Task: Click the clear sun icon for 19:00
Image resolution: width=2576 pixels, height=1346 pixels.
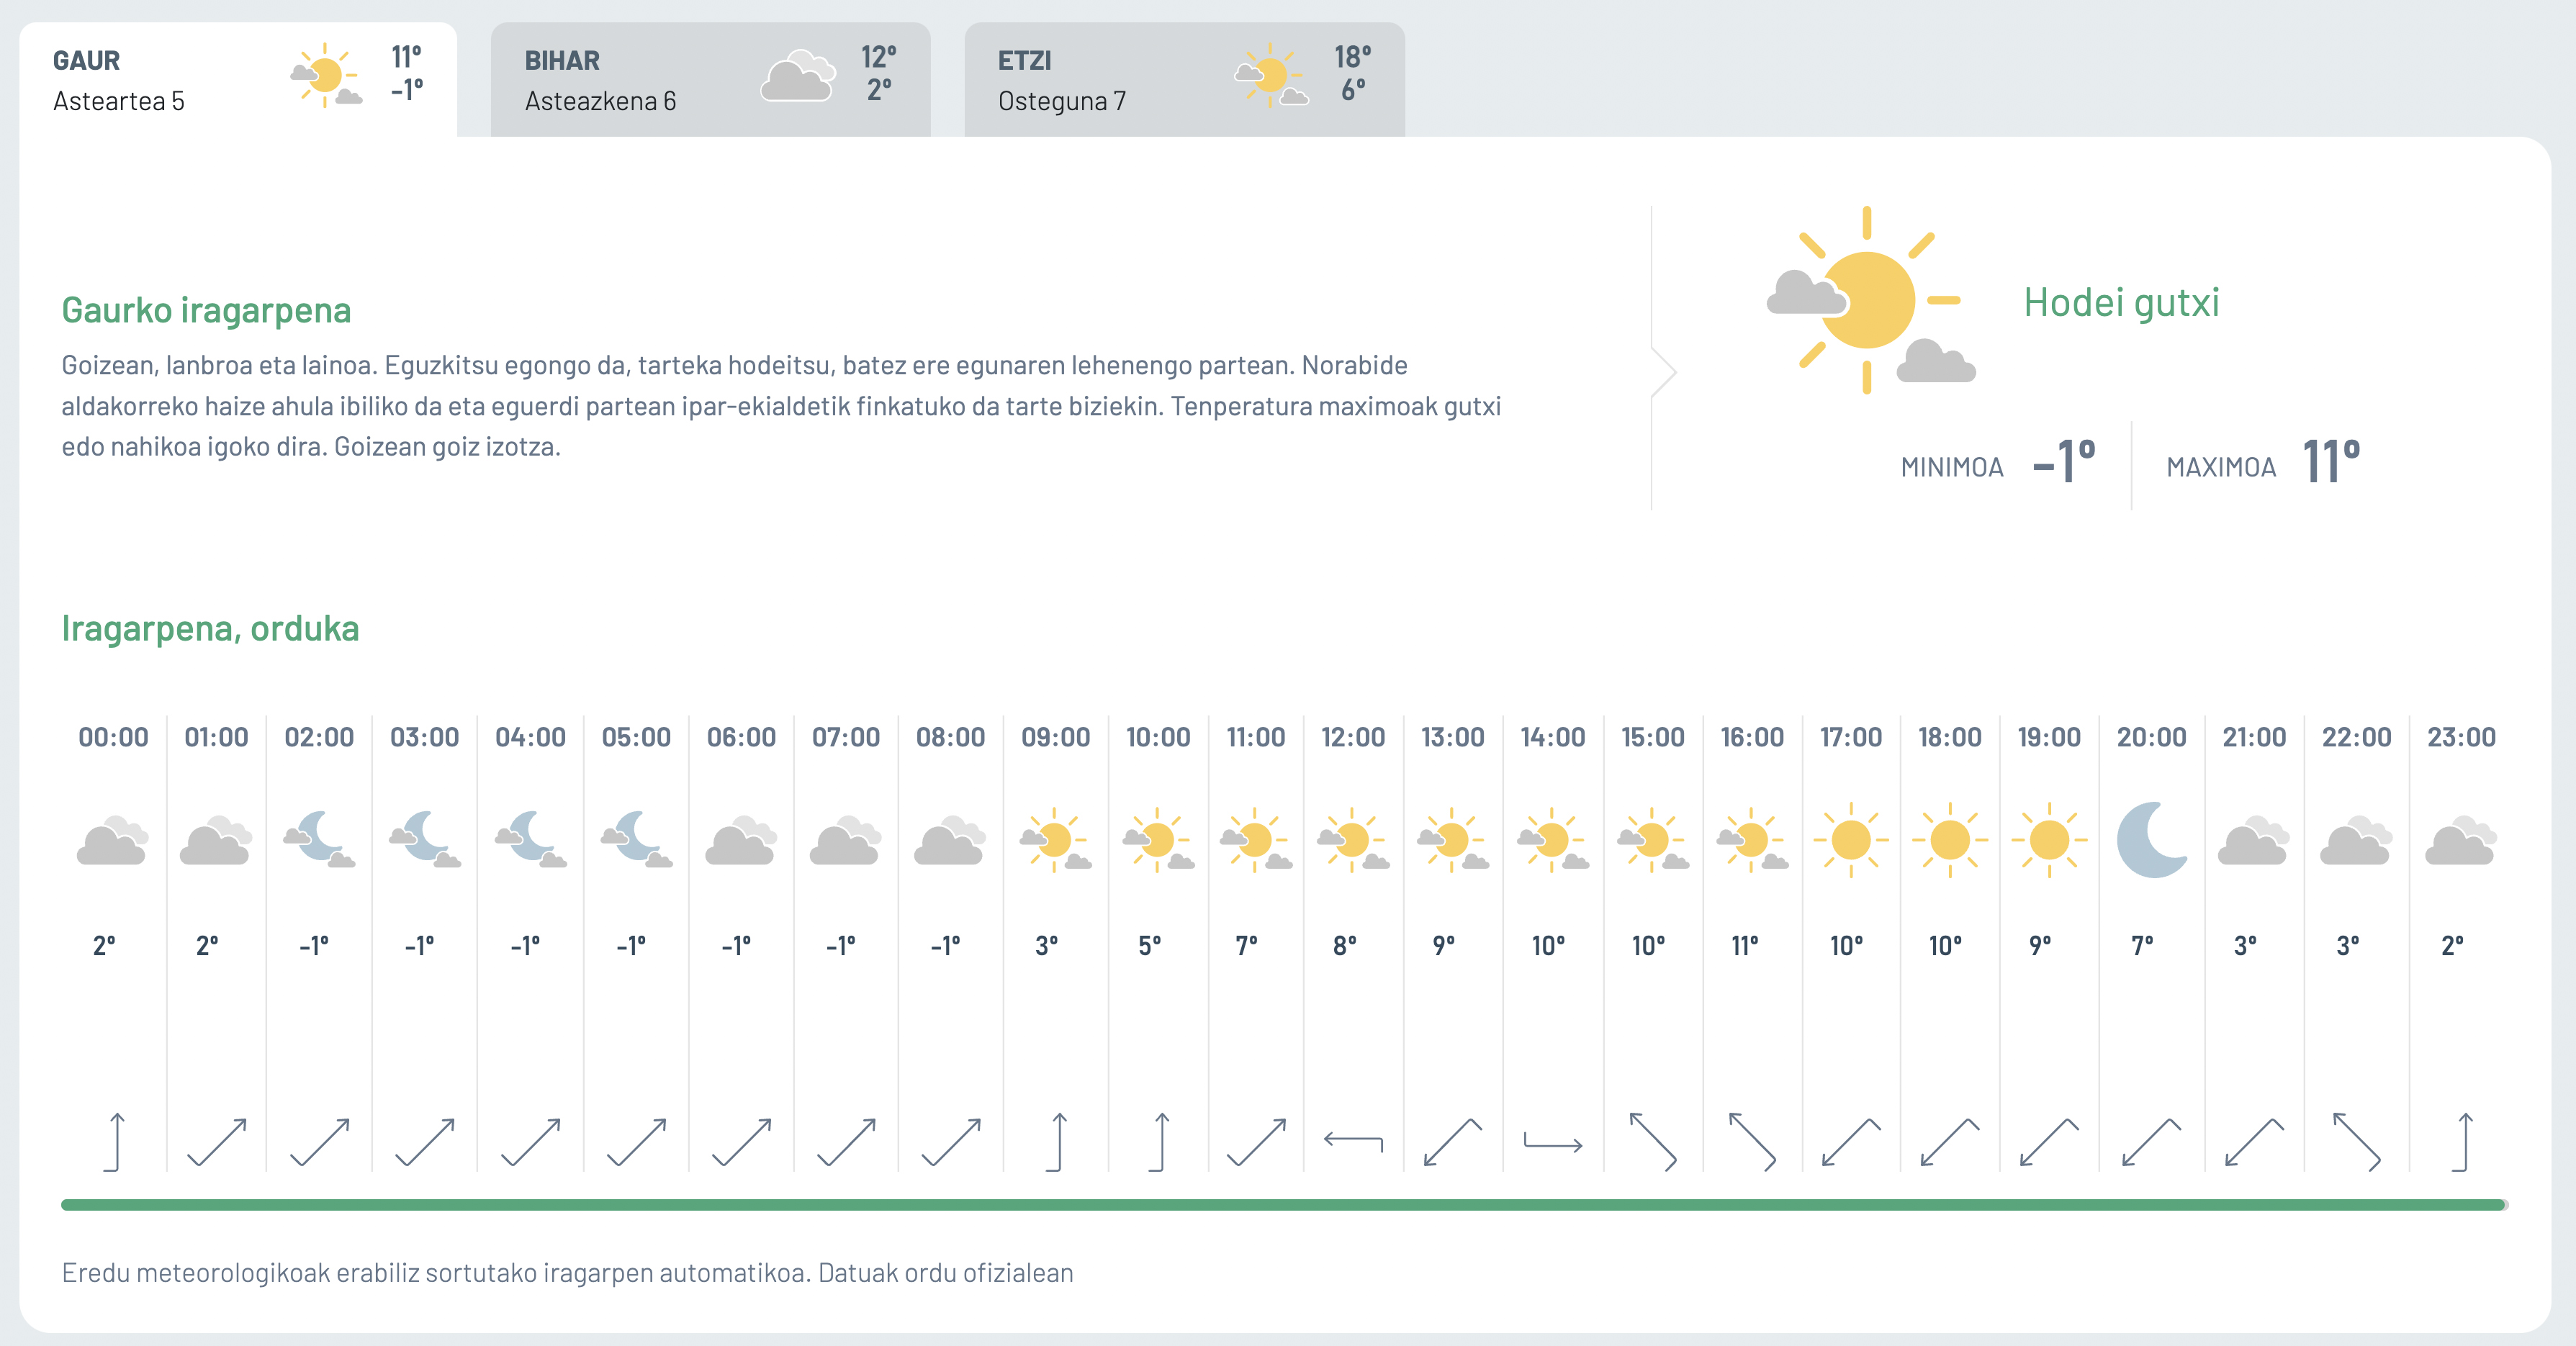Action: (x=2049, y=840)
